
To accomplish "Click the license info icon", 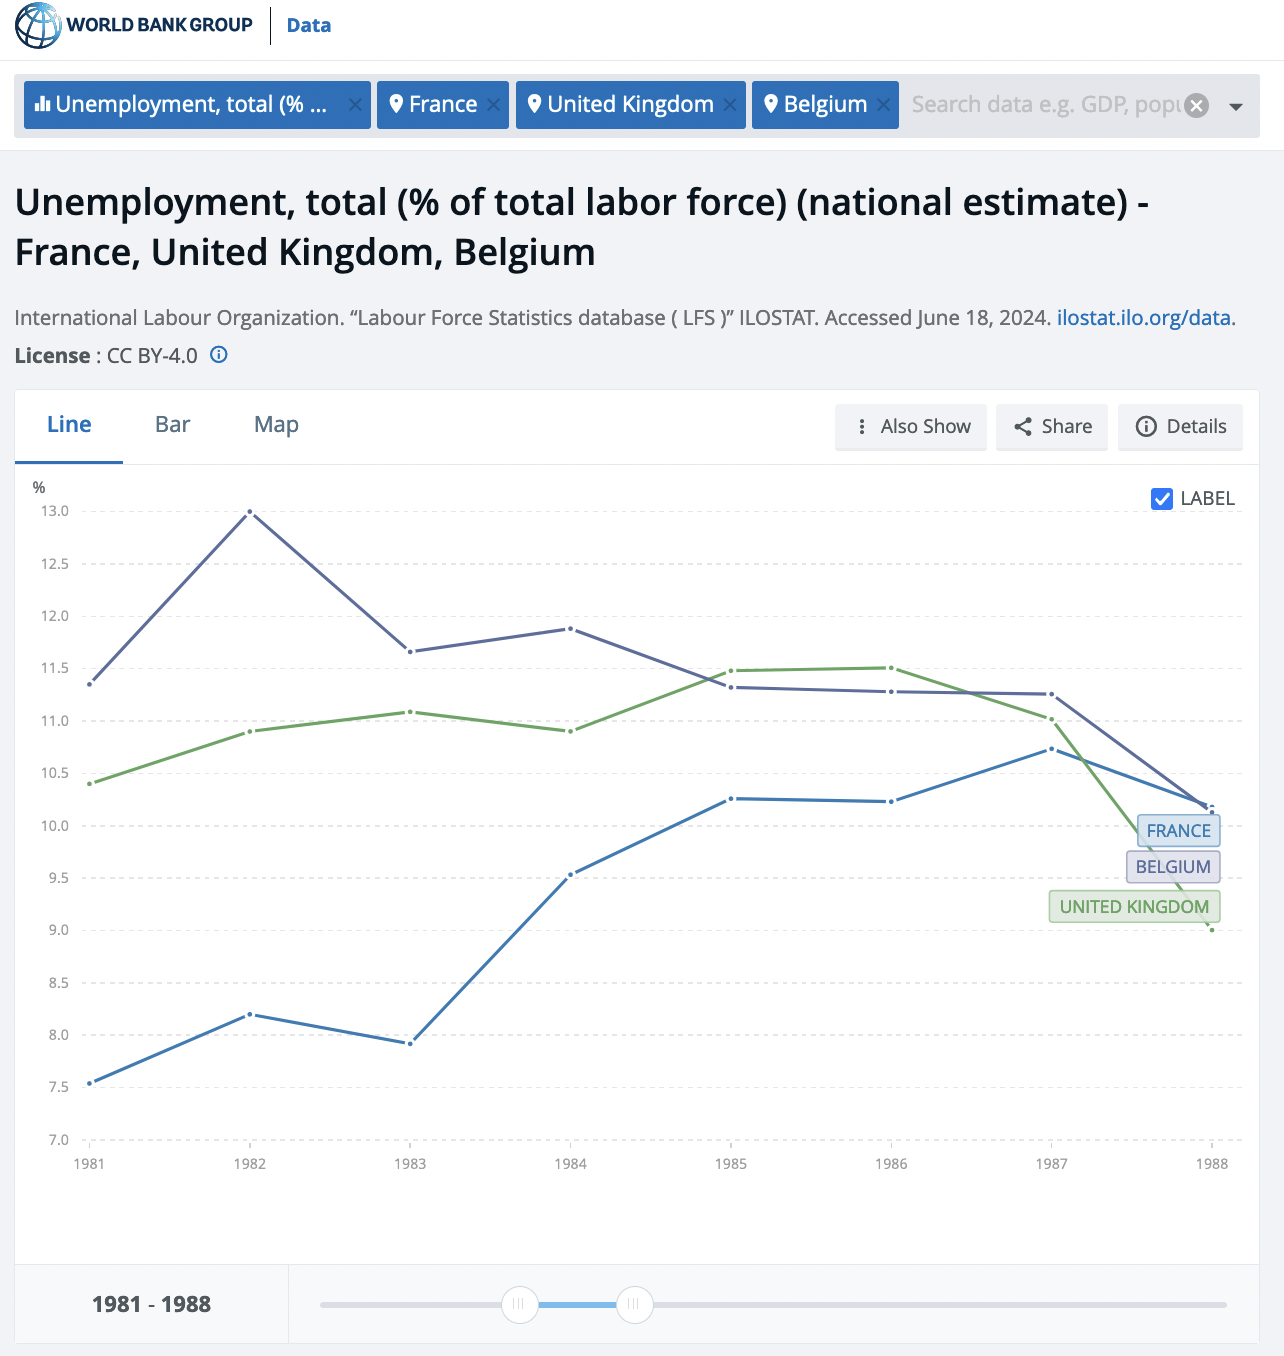I will pyautogui.click(x=219, y=355).
